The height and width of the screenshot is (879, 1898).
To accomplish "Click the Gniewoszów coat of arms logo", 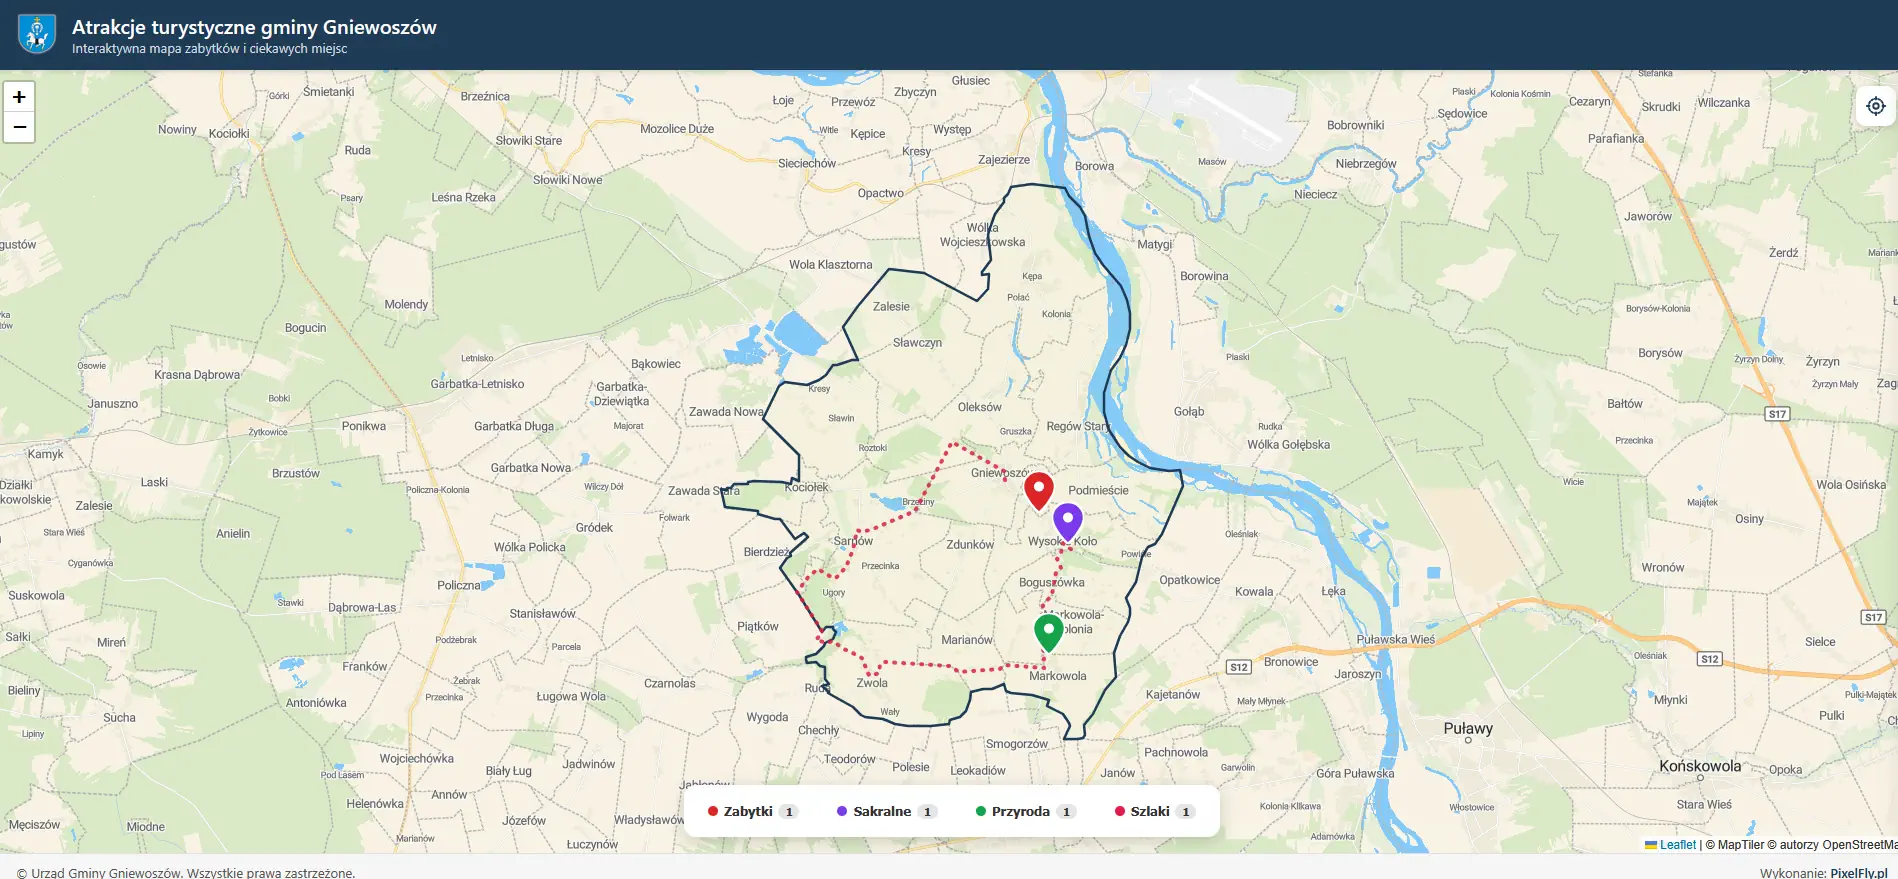I will point(37,34).
